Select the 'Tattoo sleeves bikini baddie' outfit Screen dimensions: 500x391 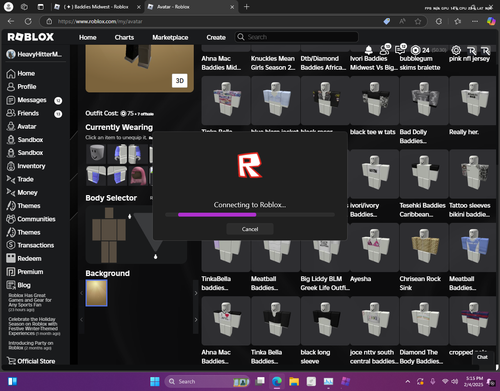coord(473,174)
